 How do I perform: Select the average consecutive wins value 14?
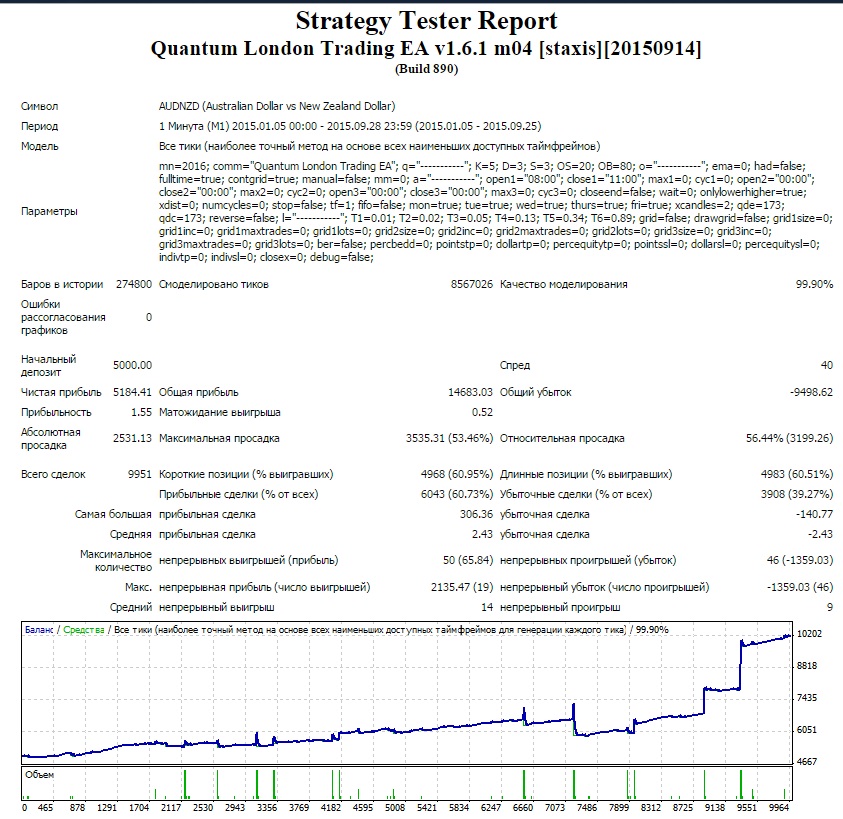tap(487, 607)
